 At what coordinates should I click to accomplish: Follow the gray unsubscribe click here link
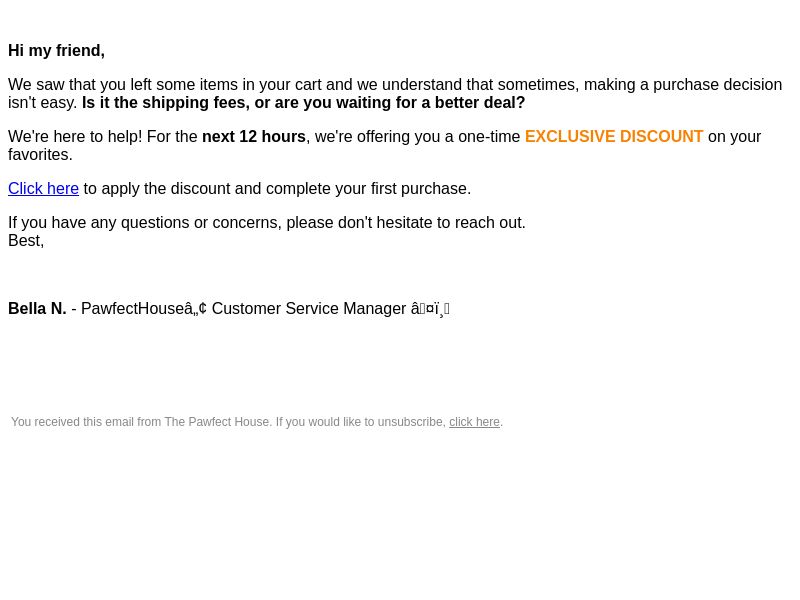coord(474,422)
